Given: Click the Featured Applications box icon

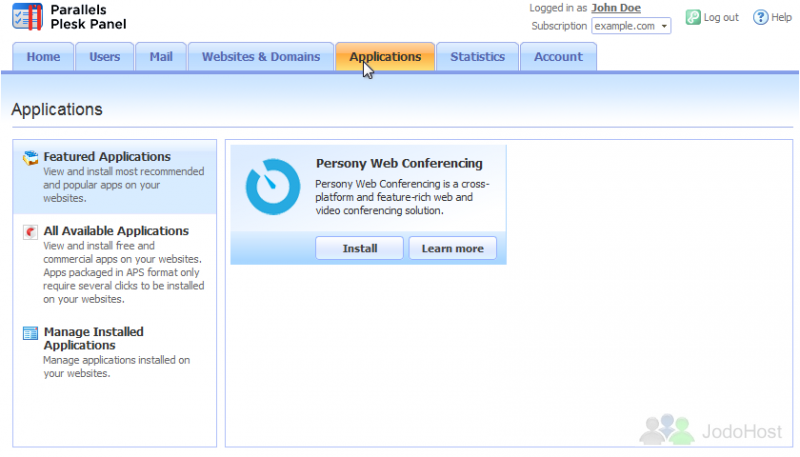Looking at the screenshot, I should click(x=31, y=158).
